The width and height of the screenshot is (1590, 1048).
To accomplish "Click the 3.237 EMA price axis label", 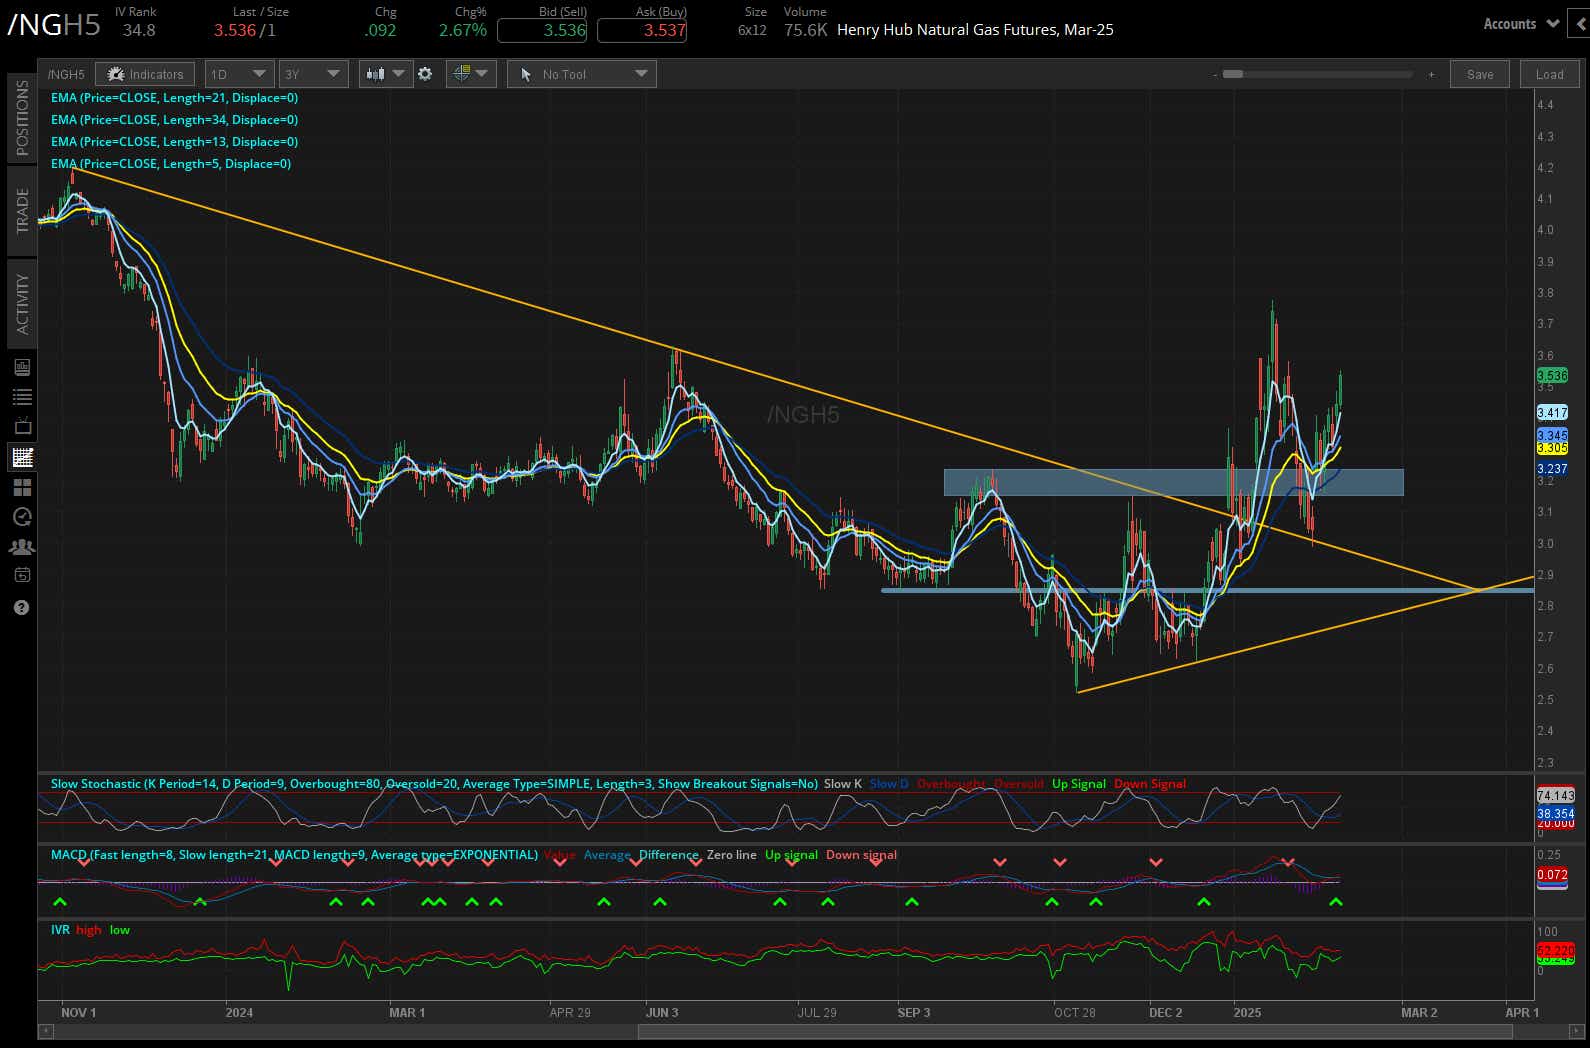I will 1552,468.
